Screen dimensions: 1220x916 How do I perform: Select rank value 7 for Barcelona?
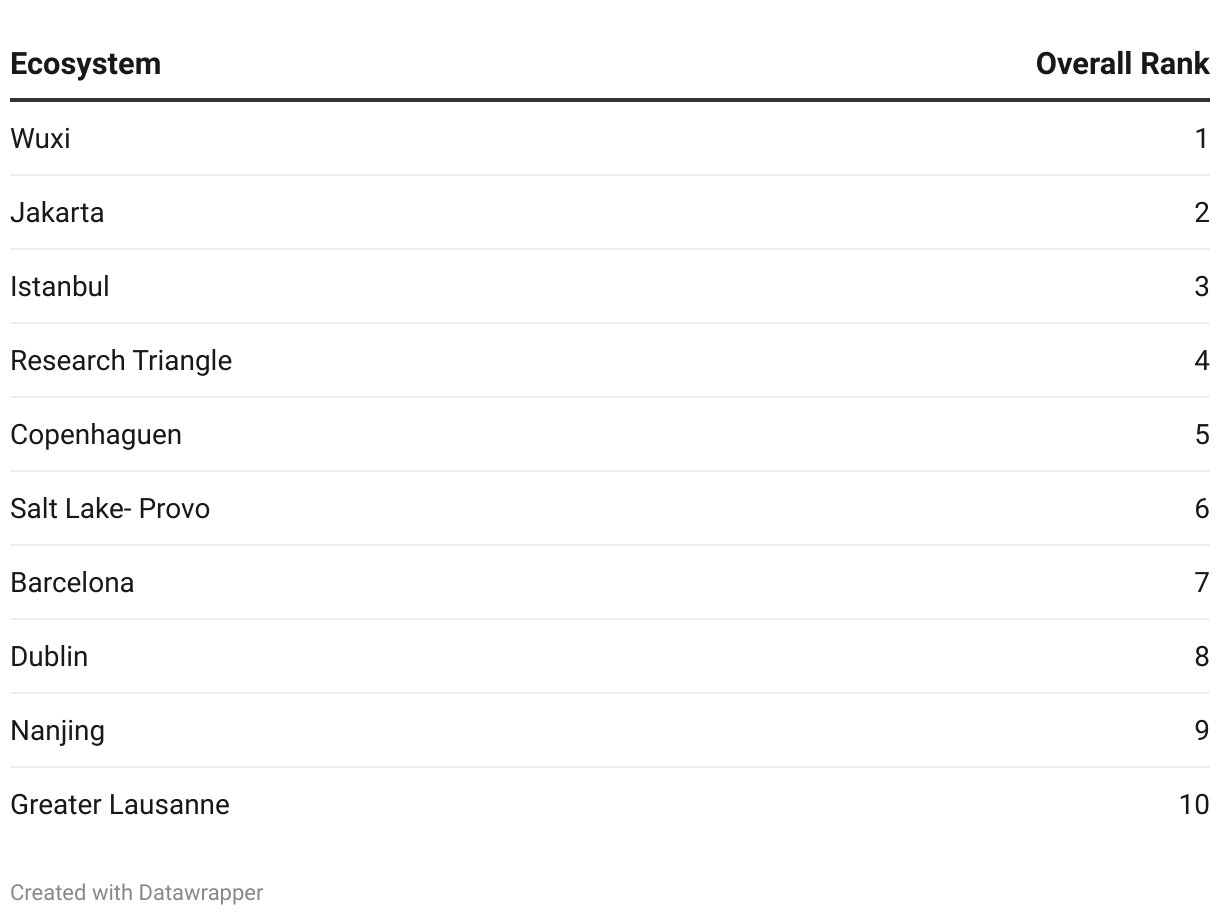tap(1202, 582)
